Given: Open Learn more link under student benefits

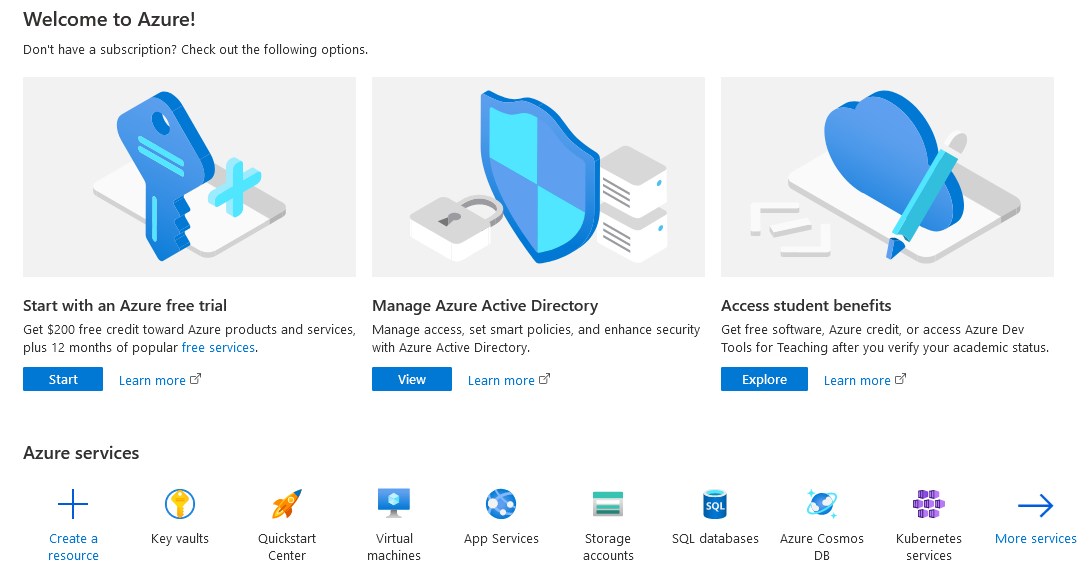Looking at the screenshot, I should point(857,380).
